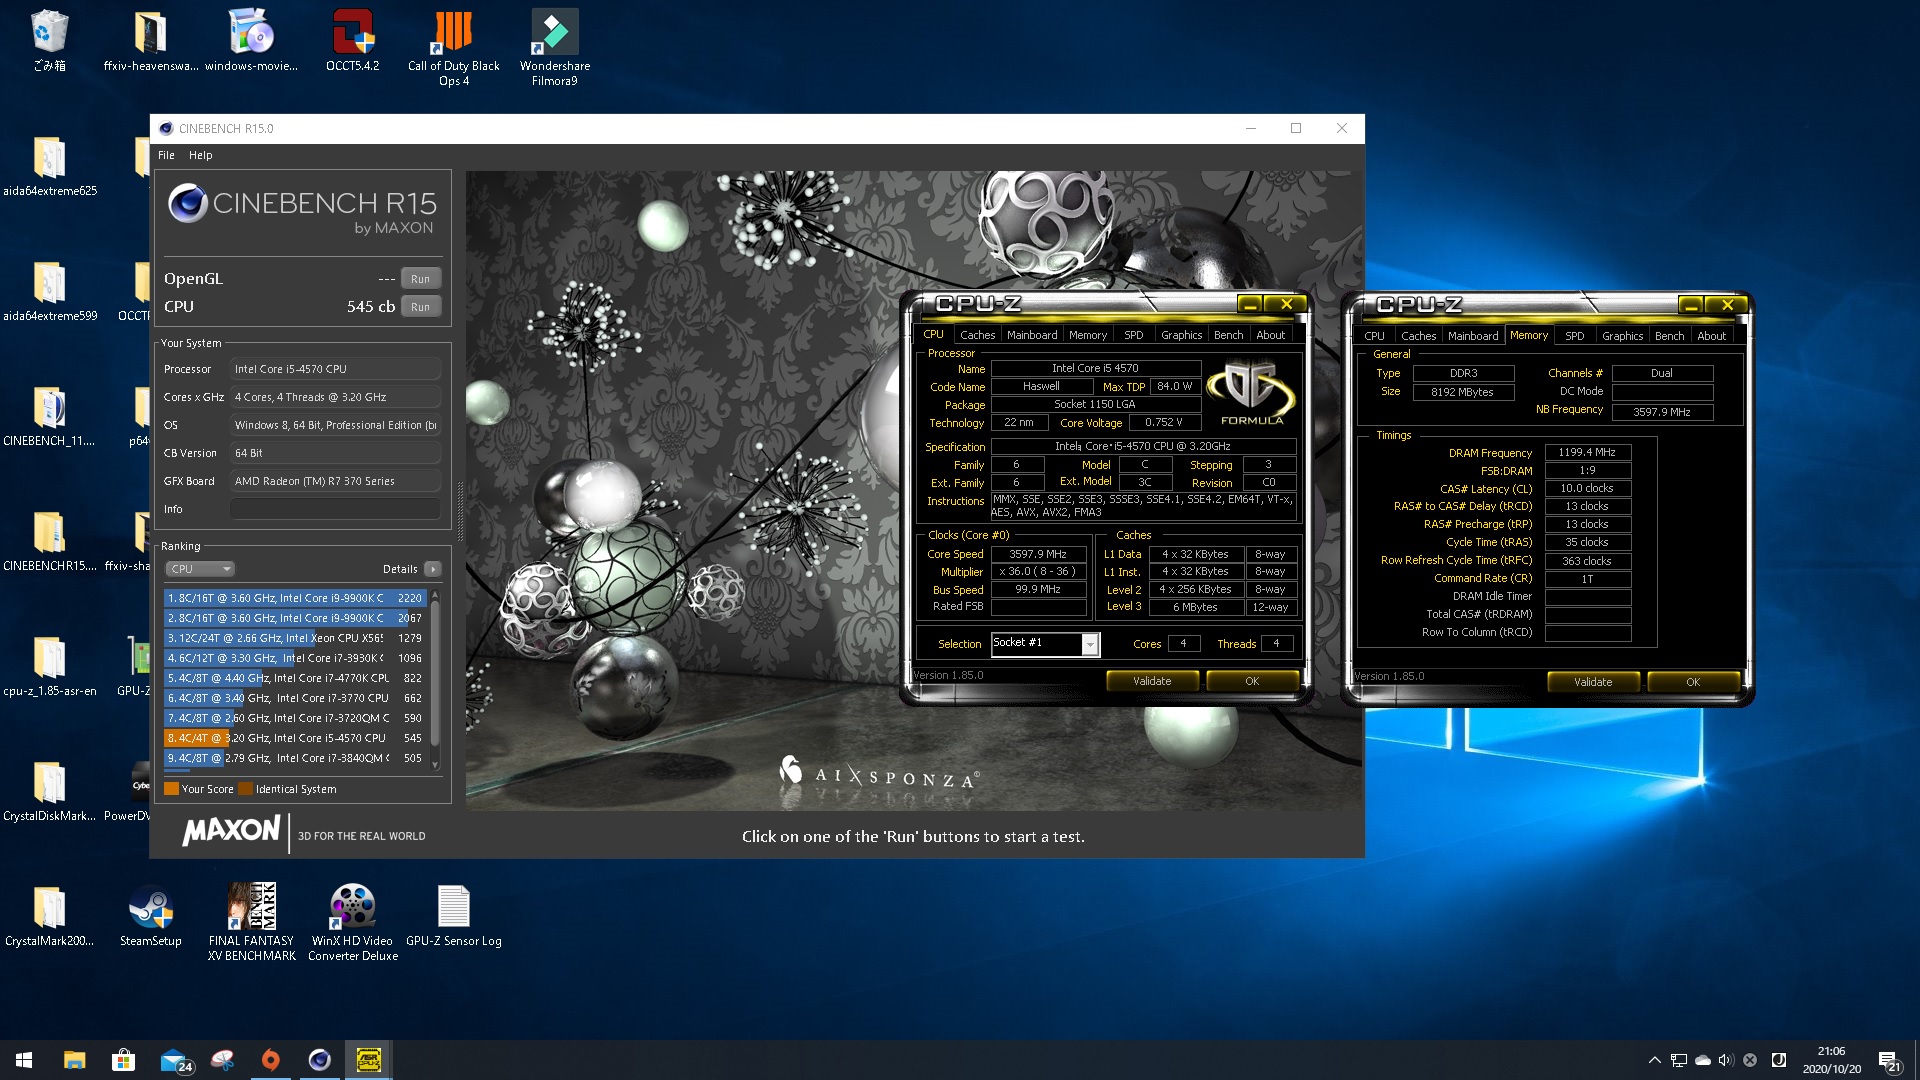The height and width of the screenshot is (1080, 1920).
Task: Expand ranking Details arrow
Action: [x=433, y=569]
